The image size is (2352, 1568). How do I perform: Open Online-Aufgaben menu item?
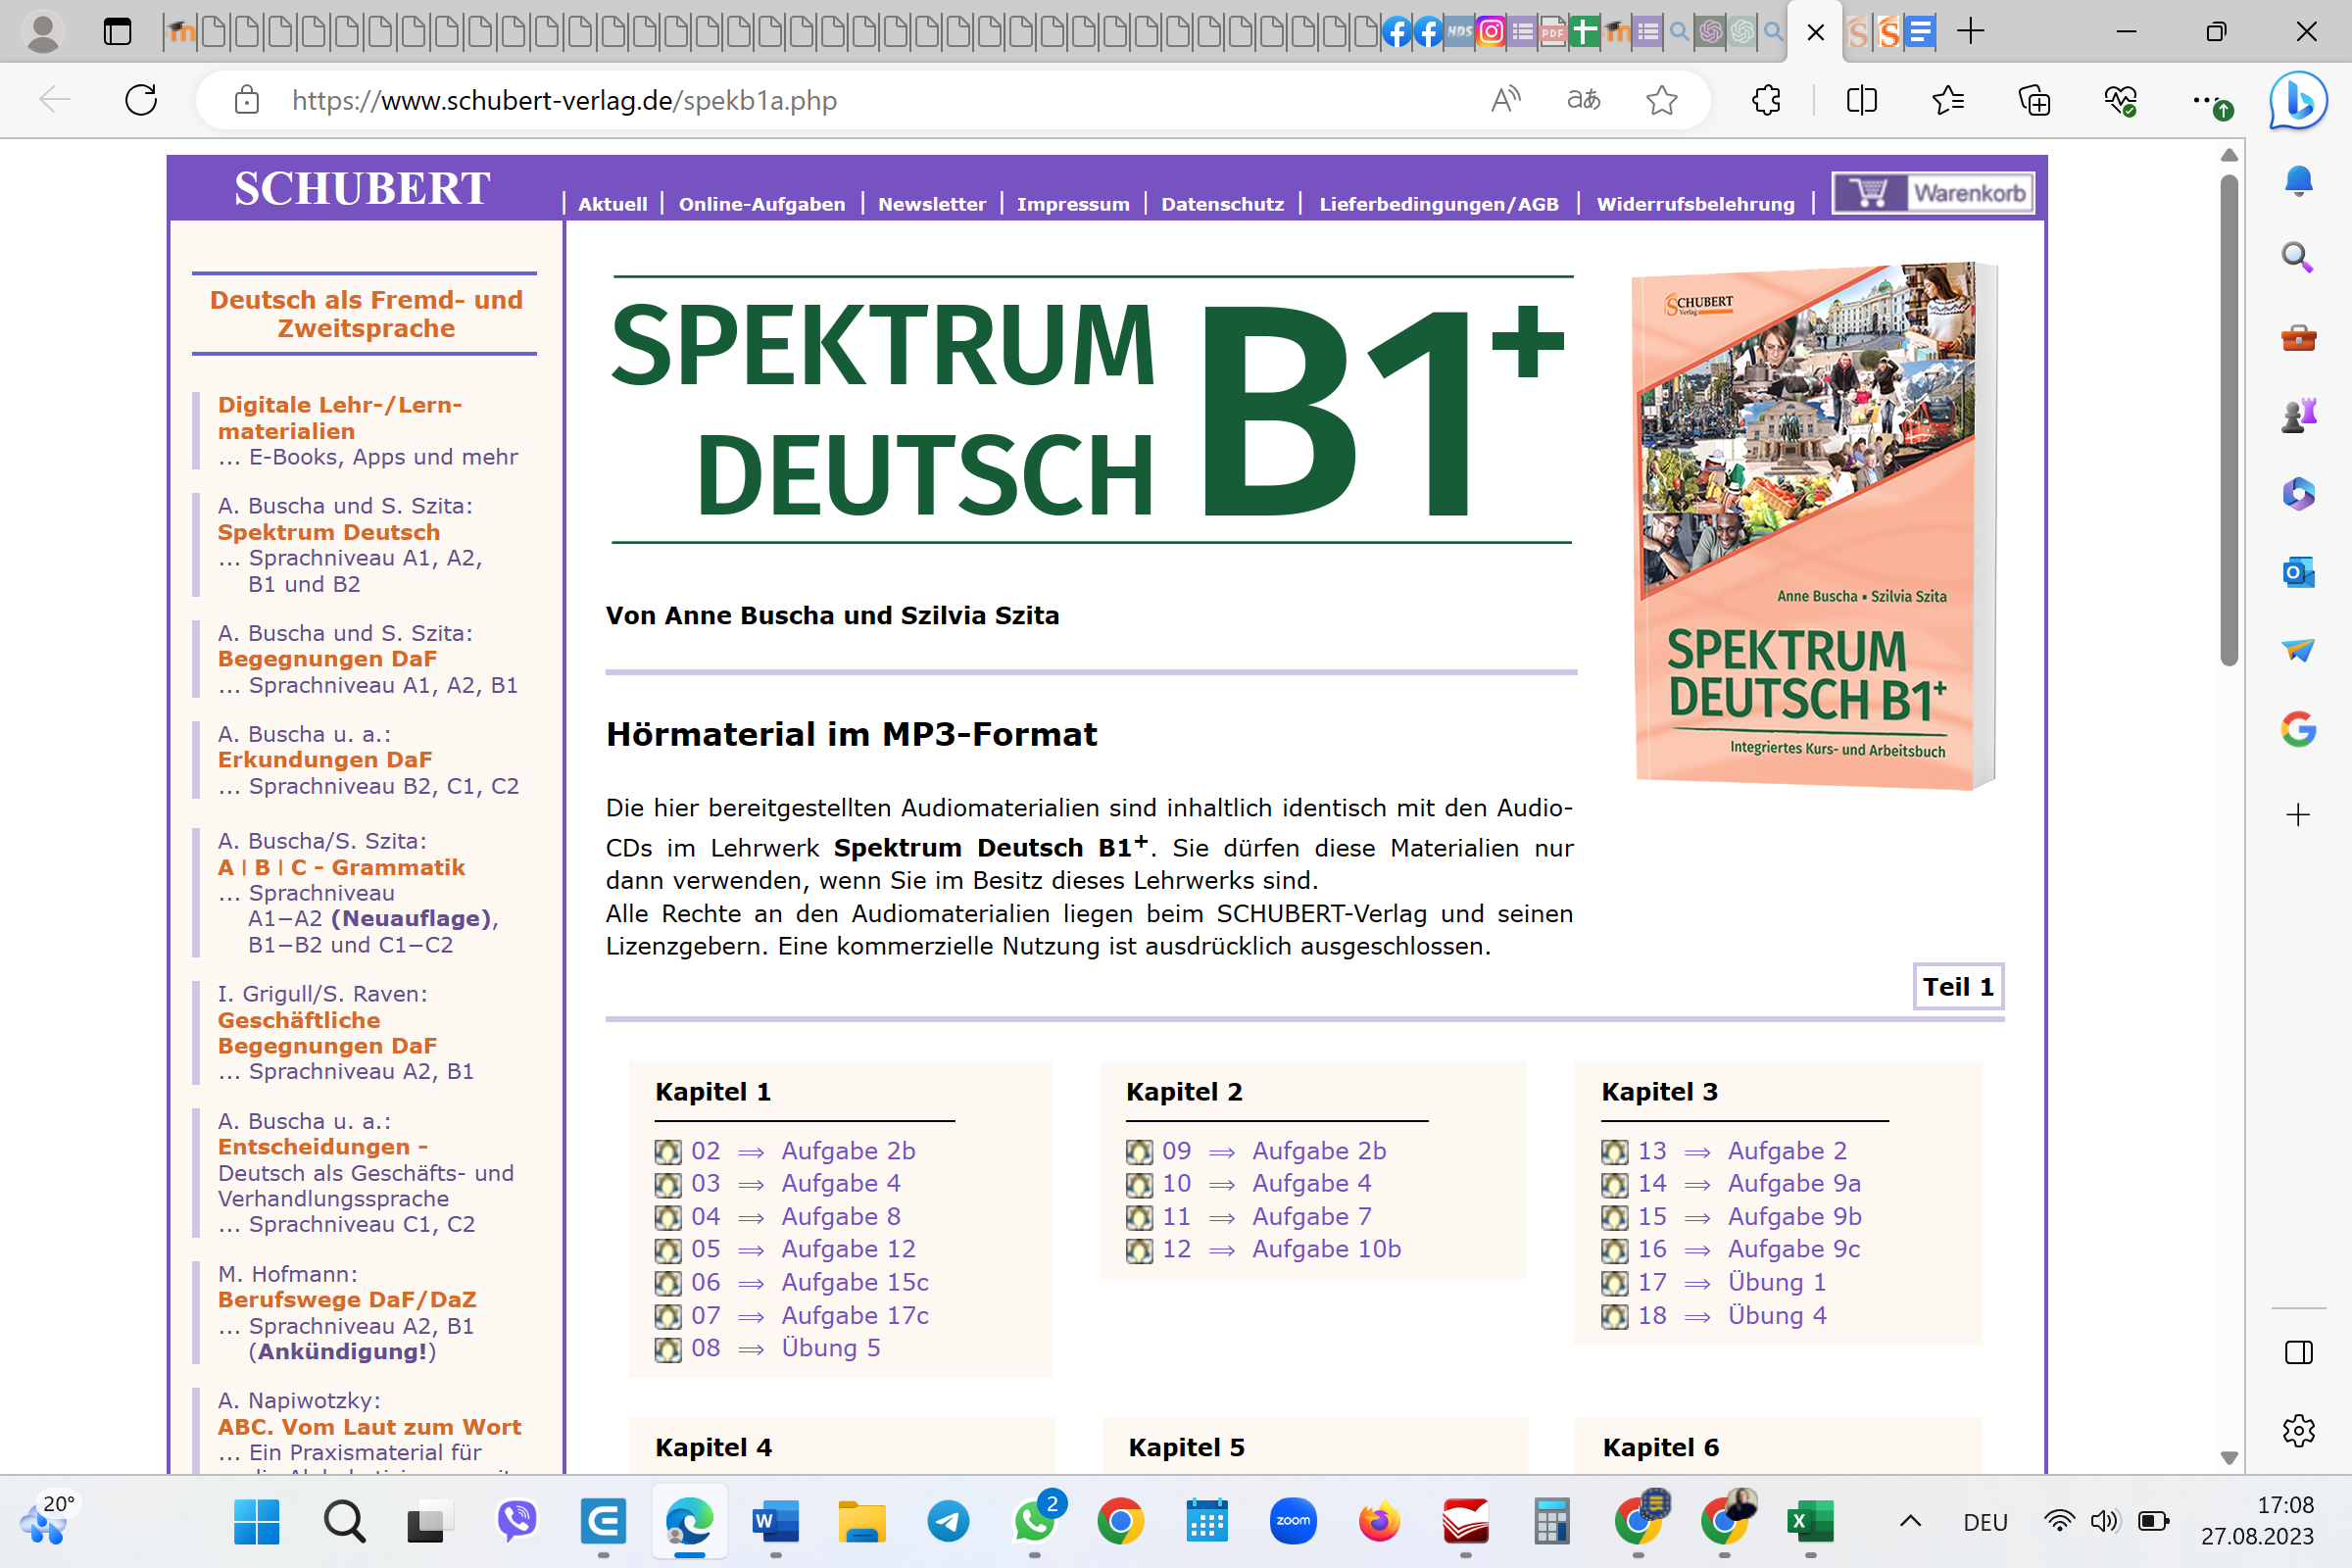(762, 204)
